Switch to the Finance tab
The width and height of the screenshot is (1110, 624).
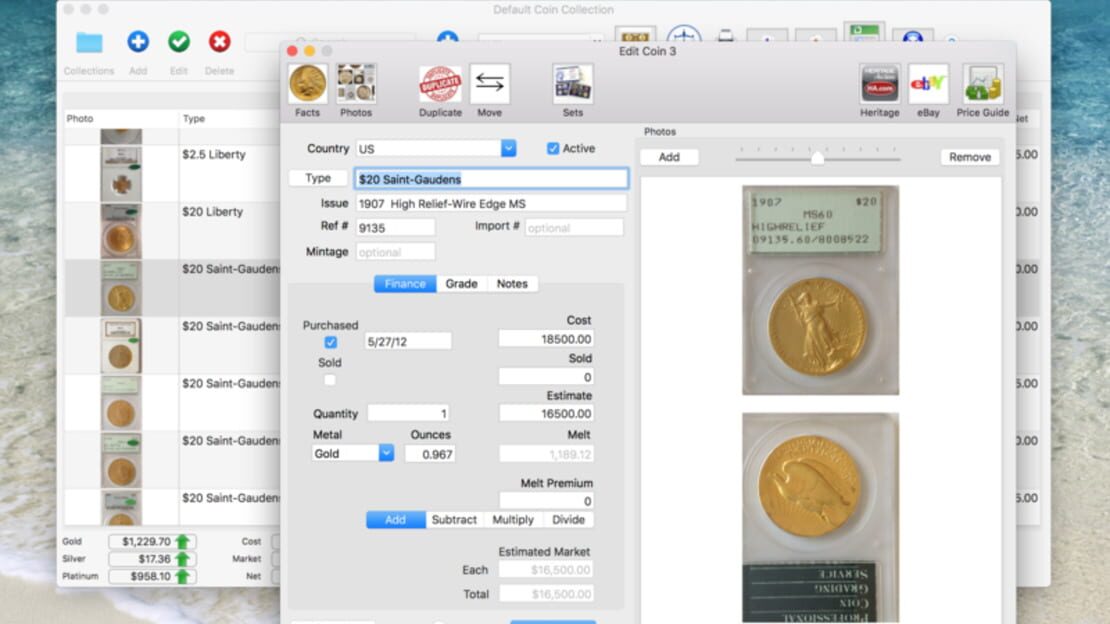click(405, 284)
